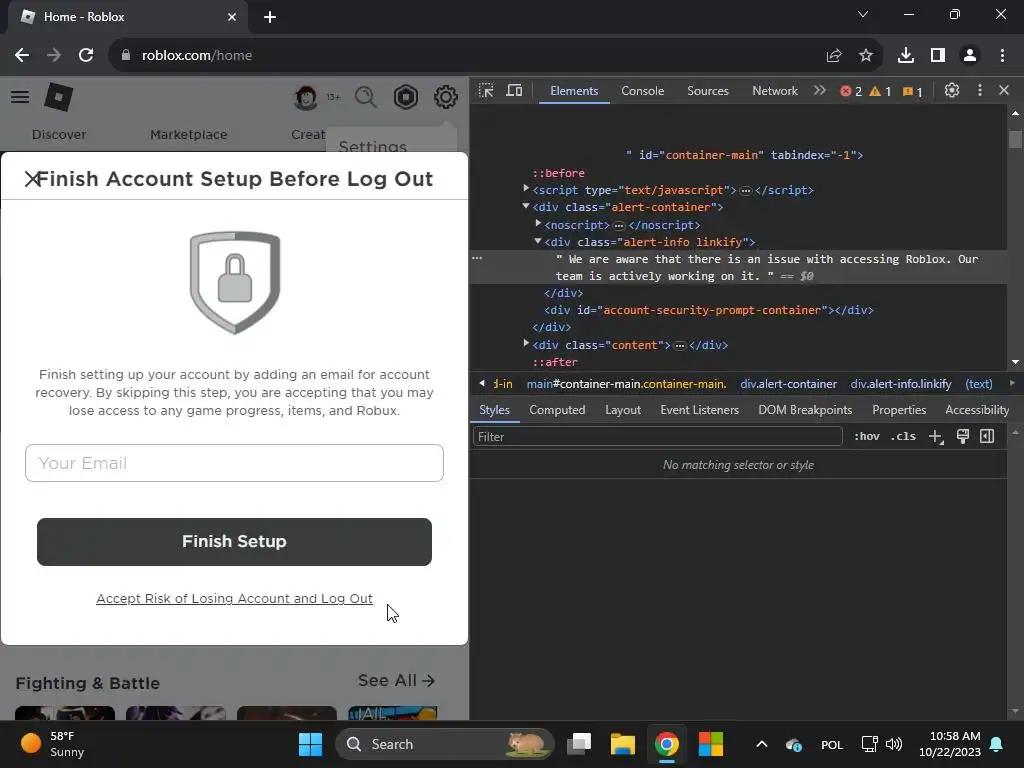Open the Marketplace nav link
The height and width of the screenshot is (768, 1024).
189,135
